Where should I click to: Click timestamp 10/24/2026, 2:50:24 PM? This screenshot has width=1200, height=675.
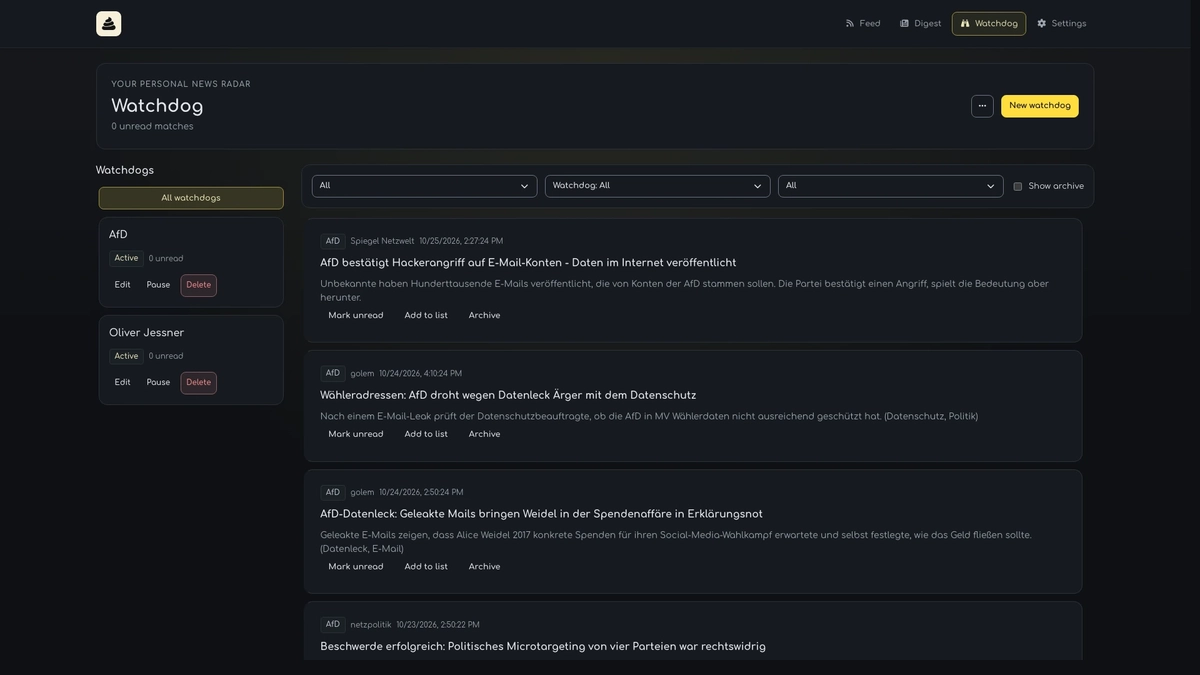point(421,493)
